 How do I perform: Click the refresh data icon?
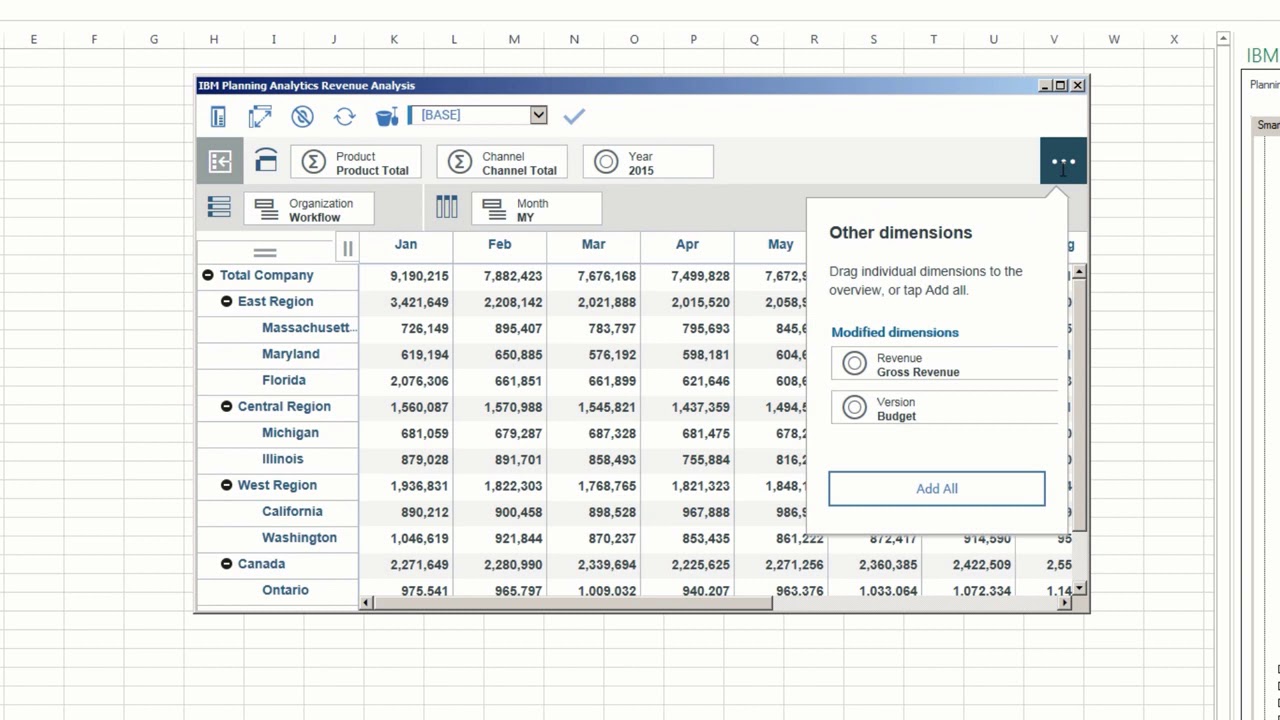(x=344, y=116)
